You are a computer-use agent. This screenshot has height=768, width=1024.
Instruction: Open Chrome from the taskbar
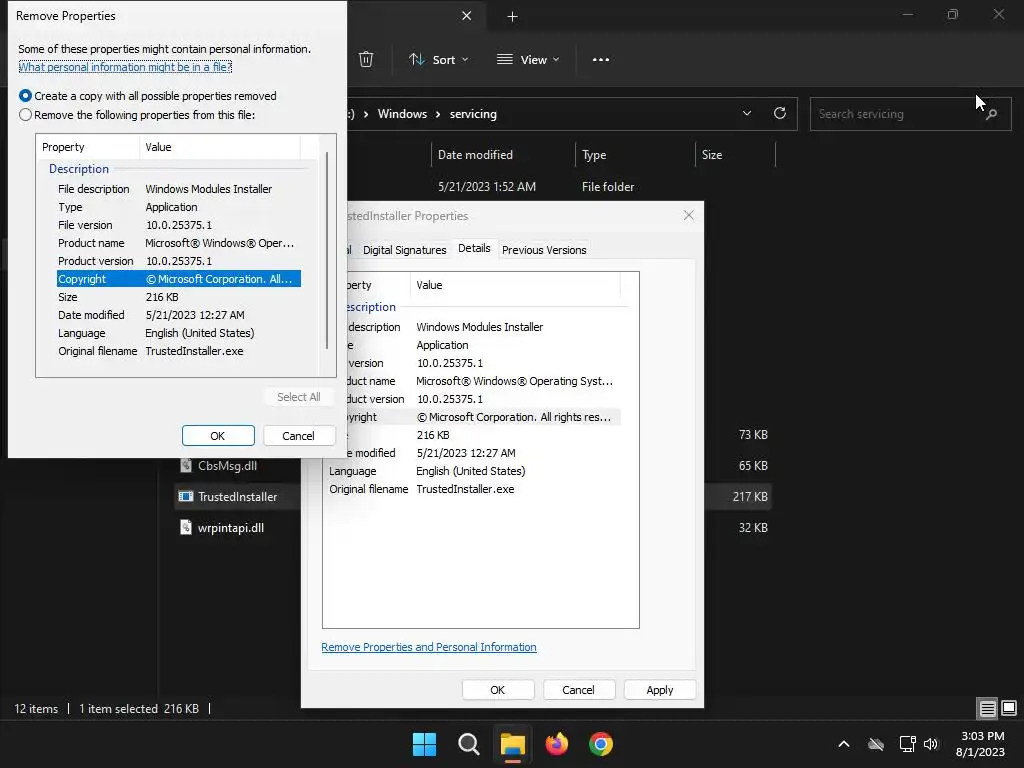601,744
